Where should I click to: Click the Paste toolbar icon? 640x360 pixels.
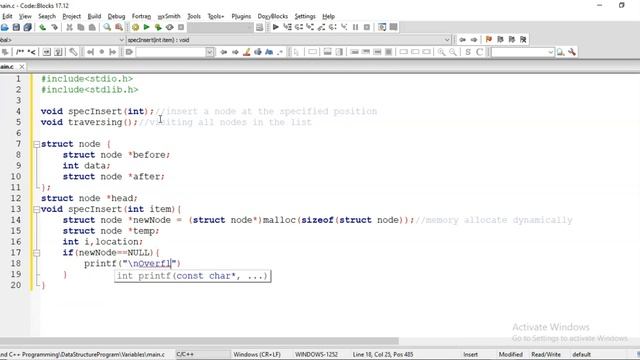(x=92, y=27)
